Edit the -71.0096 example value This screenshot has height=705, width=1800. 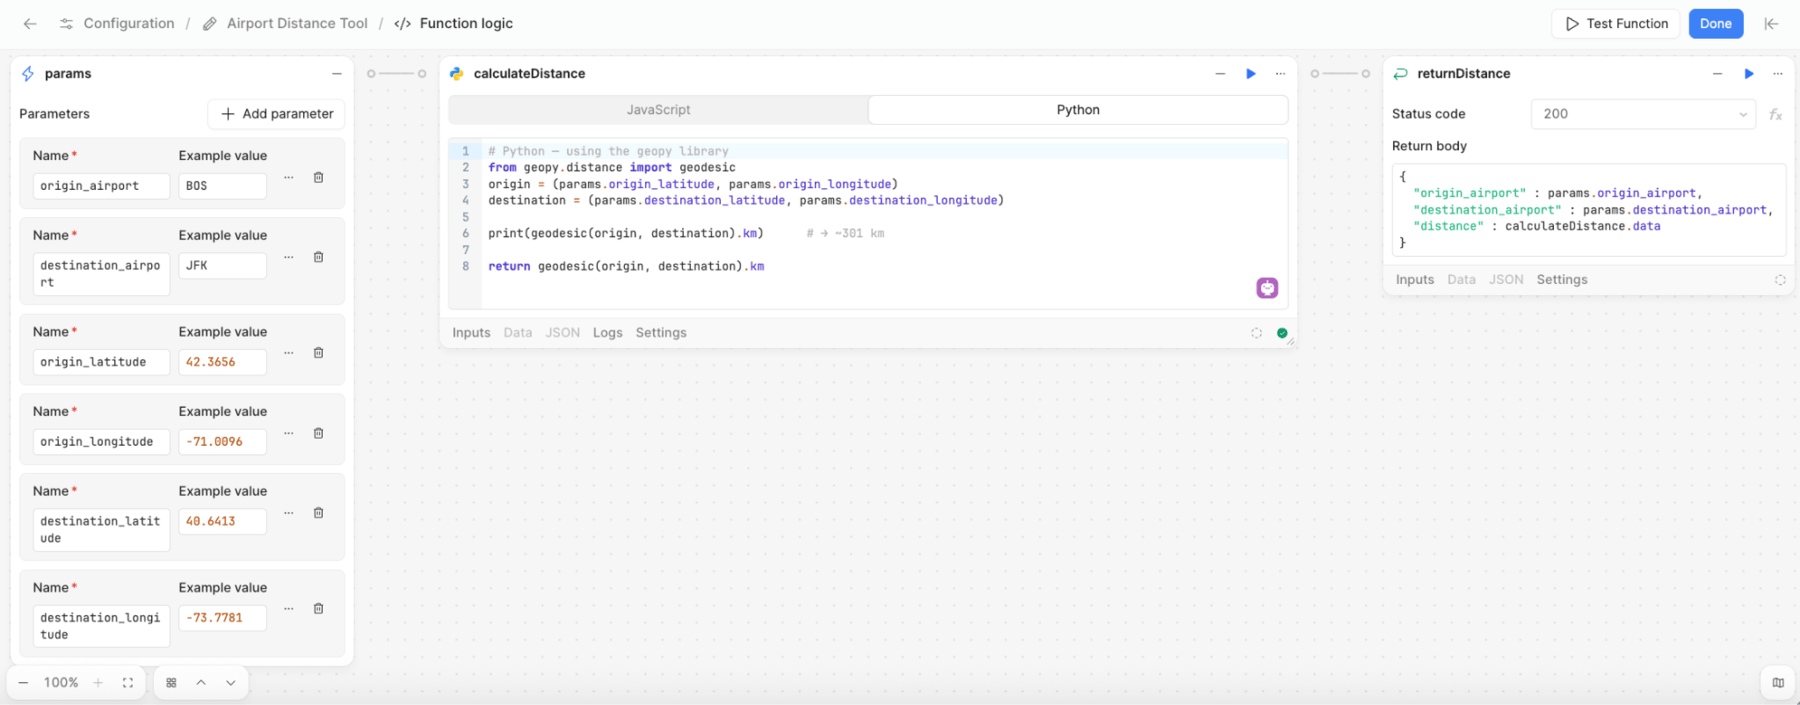pos(222,442)
